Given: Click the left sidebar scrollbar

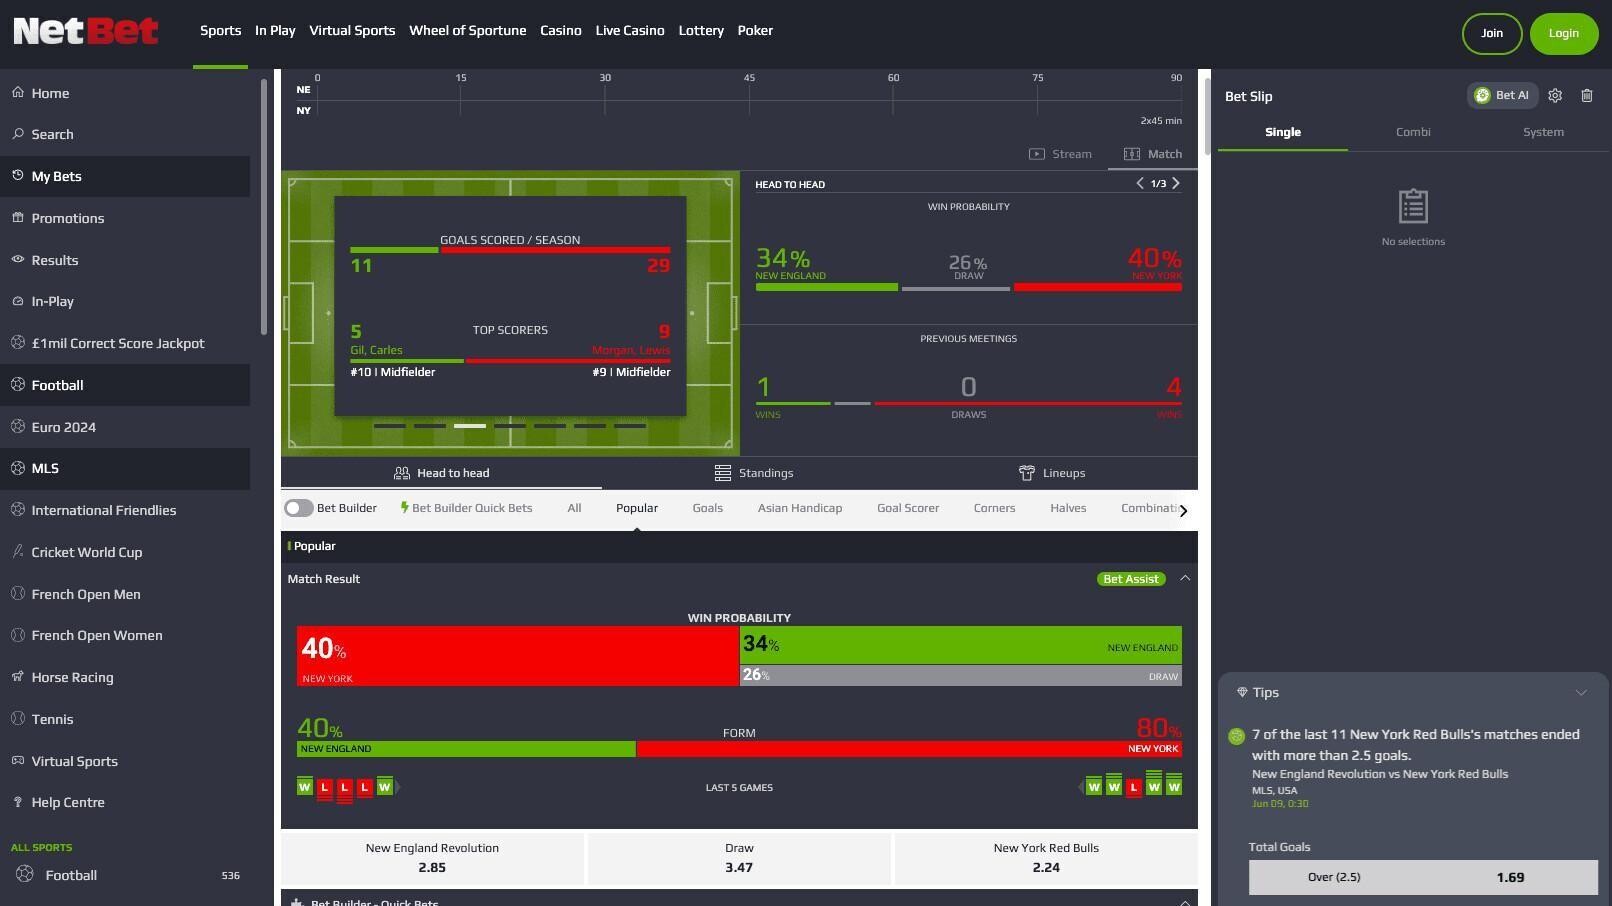Looking at the screenshot, I should [x=264, y=206].
